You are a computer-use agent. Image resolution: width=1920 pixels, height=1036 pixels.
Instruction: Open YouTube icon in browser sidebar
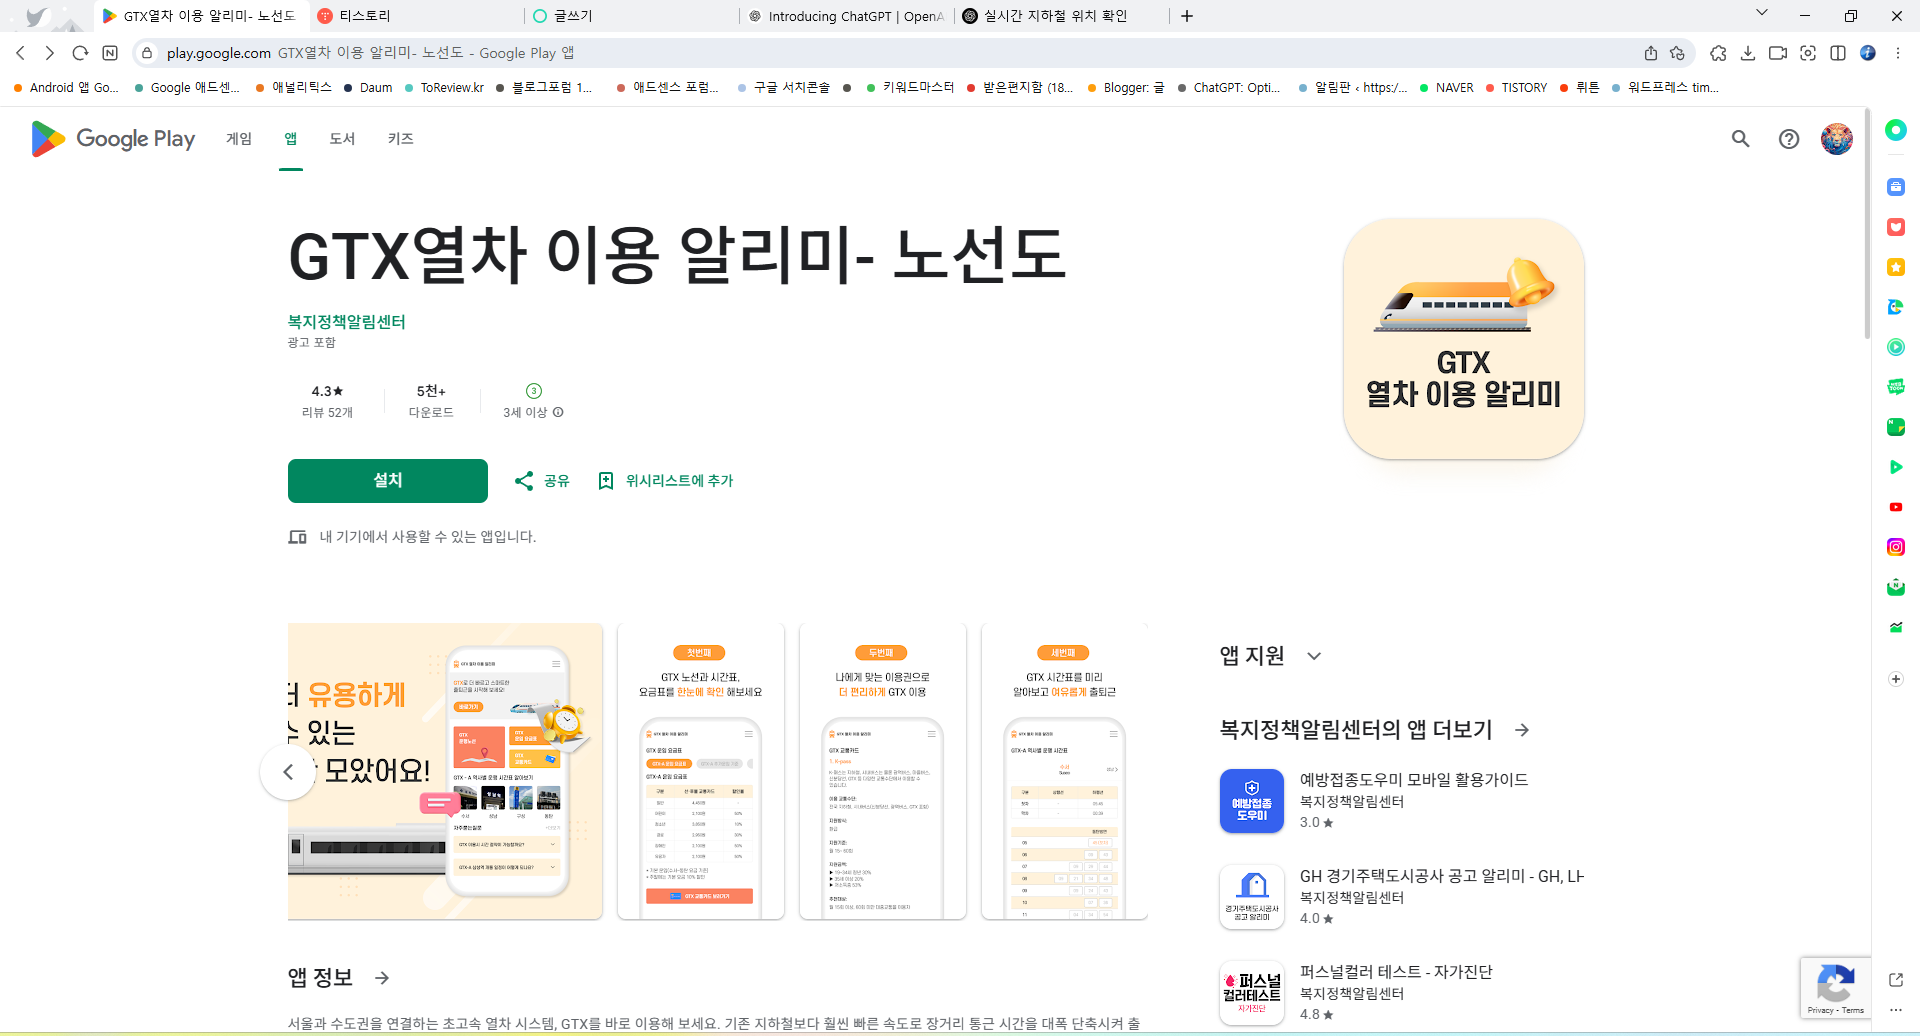[x=1896, y=507]
